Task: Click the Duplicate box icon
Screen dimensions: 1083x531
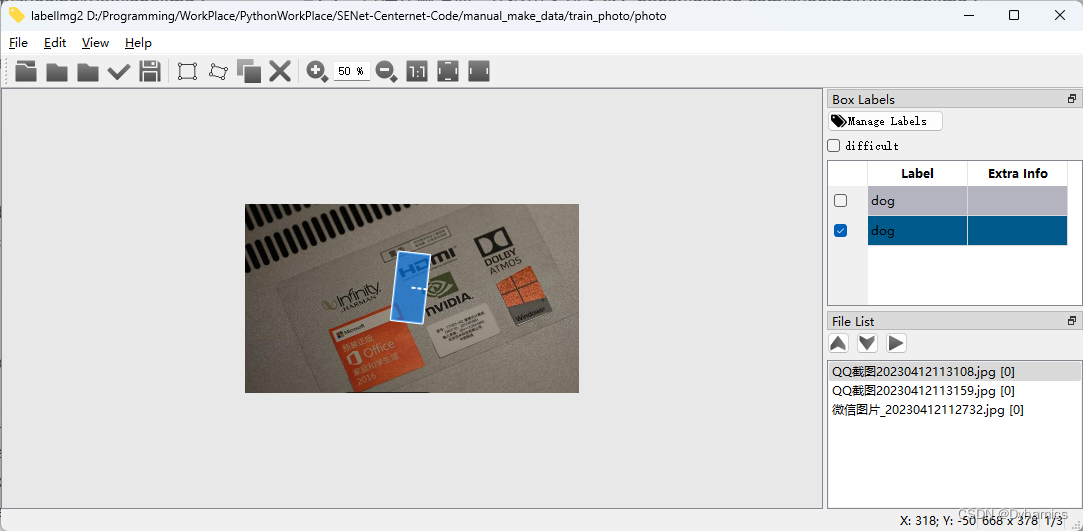Action: point(249,71)
